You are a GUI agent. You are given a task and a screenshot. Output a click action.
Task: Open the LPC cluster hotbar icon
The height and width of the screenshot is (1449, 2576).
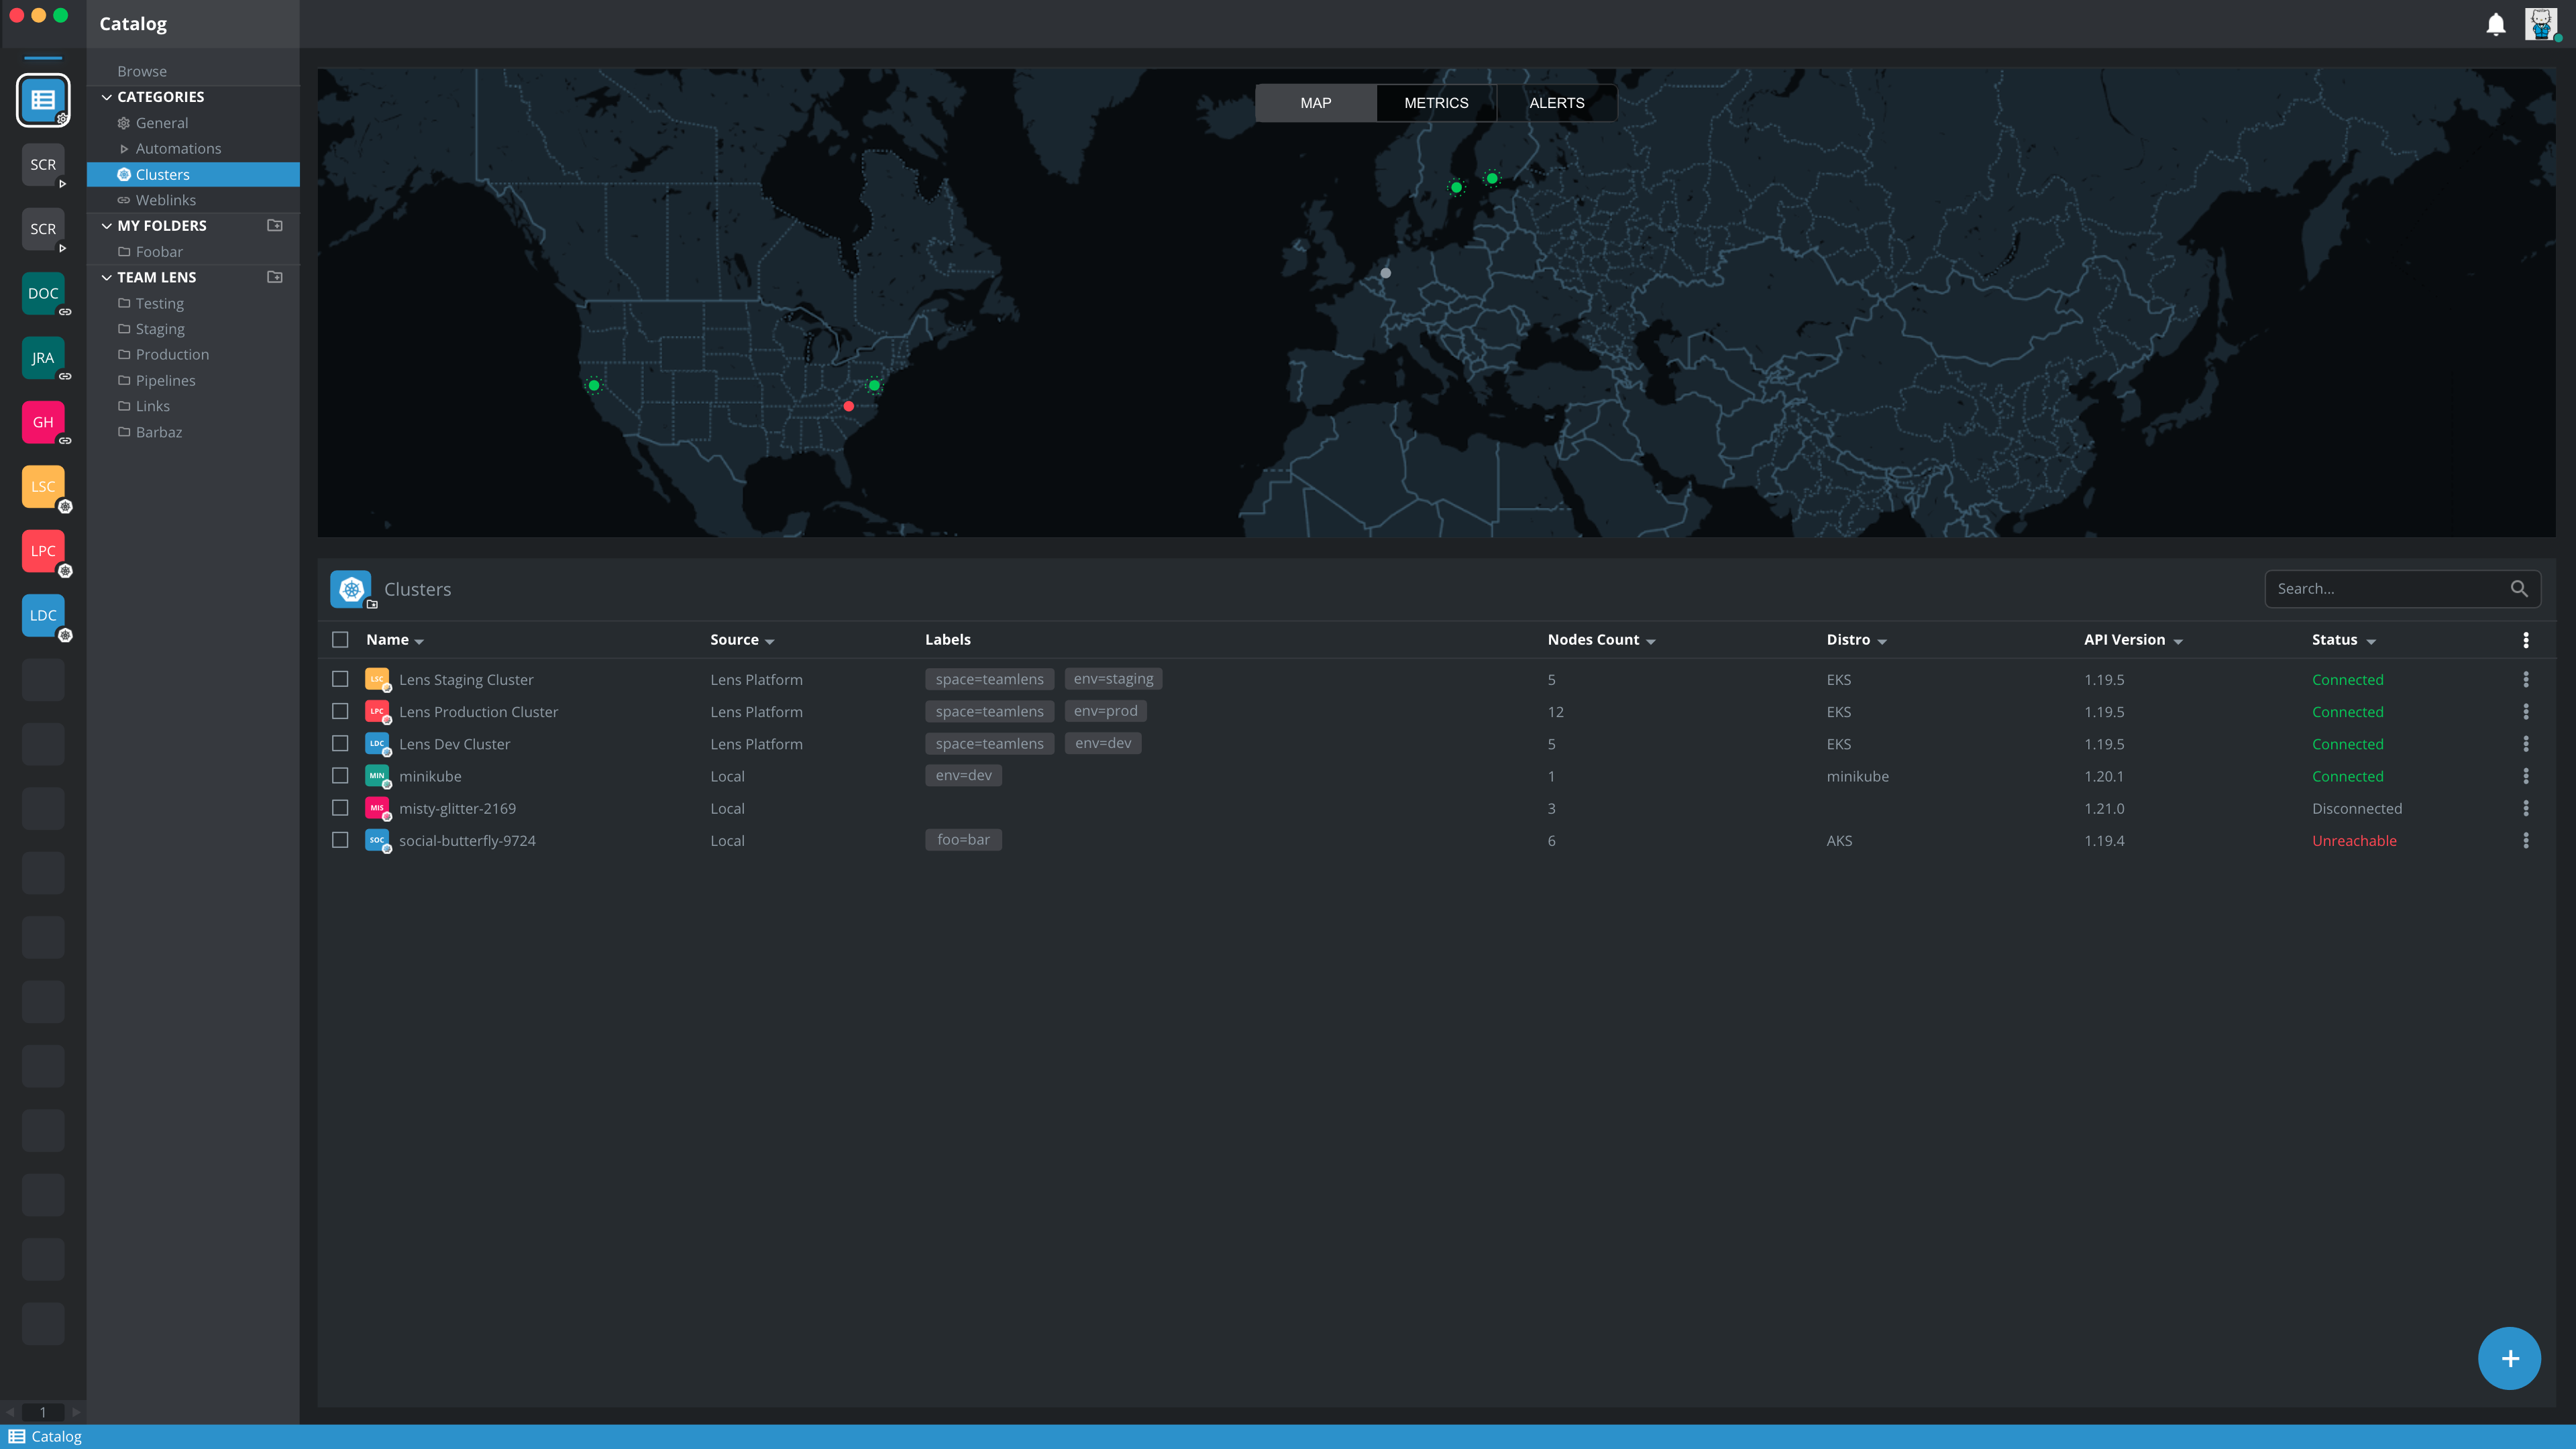click(x=43, y=551)
